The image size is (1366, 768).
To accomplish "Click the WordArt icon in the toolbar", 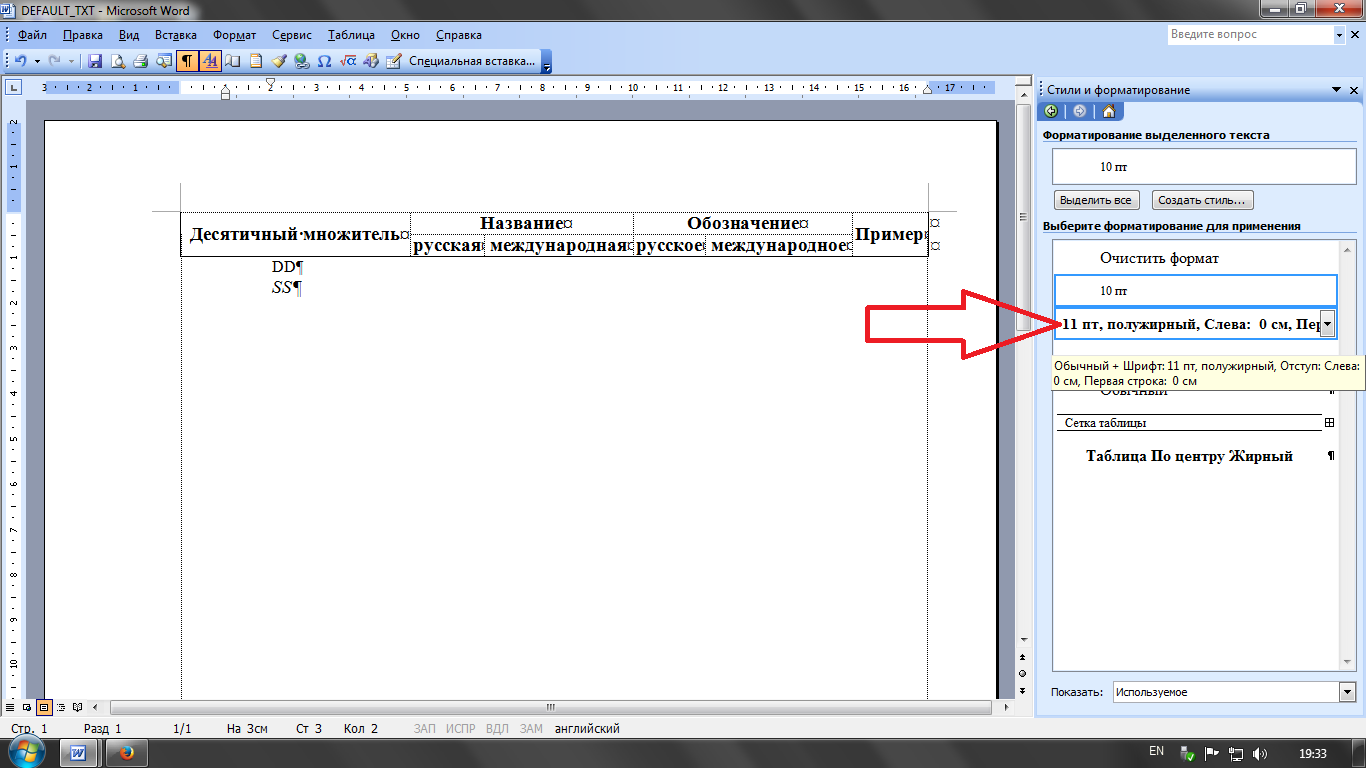I will click(370, 61).
